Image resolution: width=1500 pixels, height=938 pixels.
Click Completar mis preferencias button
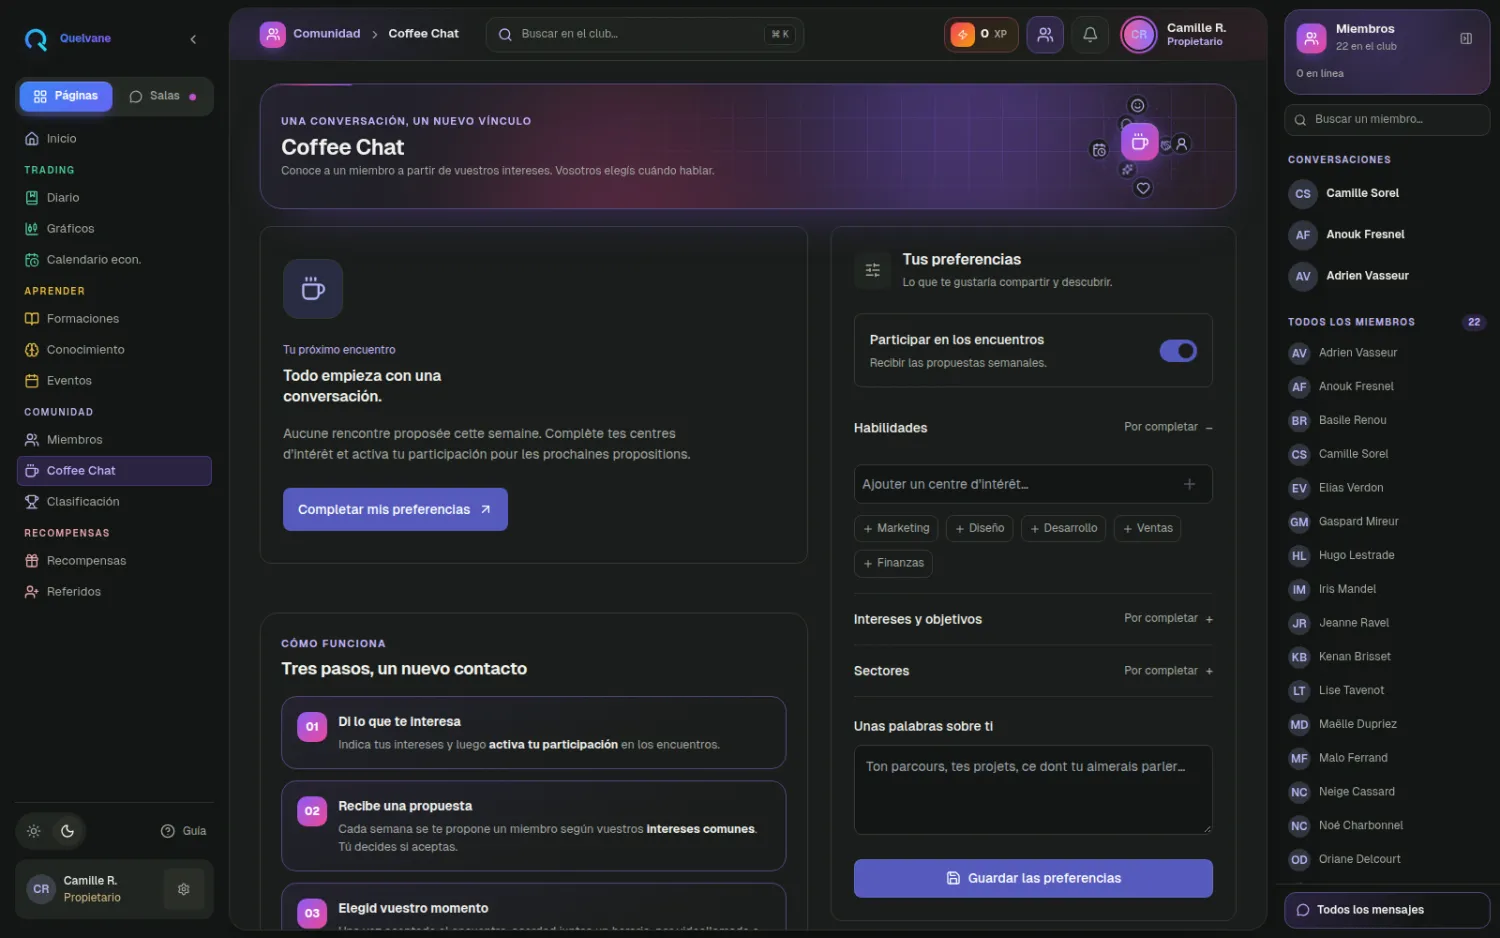point(395,509)
